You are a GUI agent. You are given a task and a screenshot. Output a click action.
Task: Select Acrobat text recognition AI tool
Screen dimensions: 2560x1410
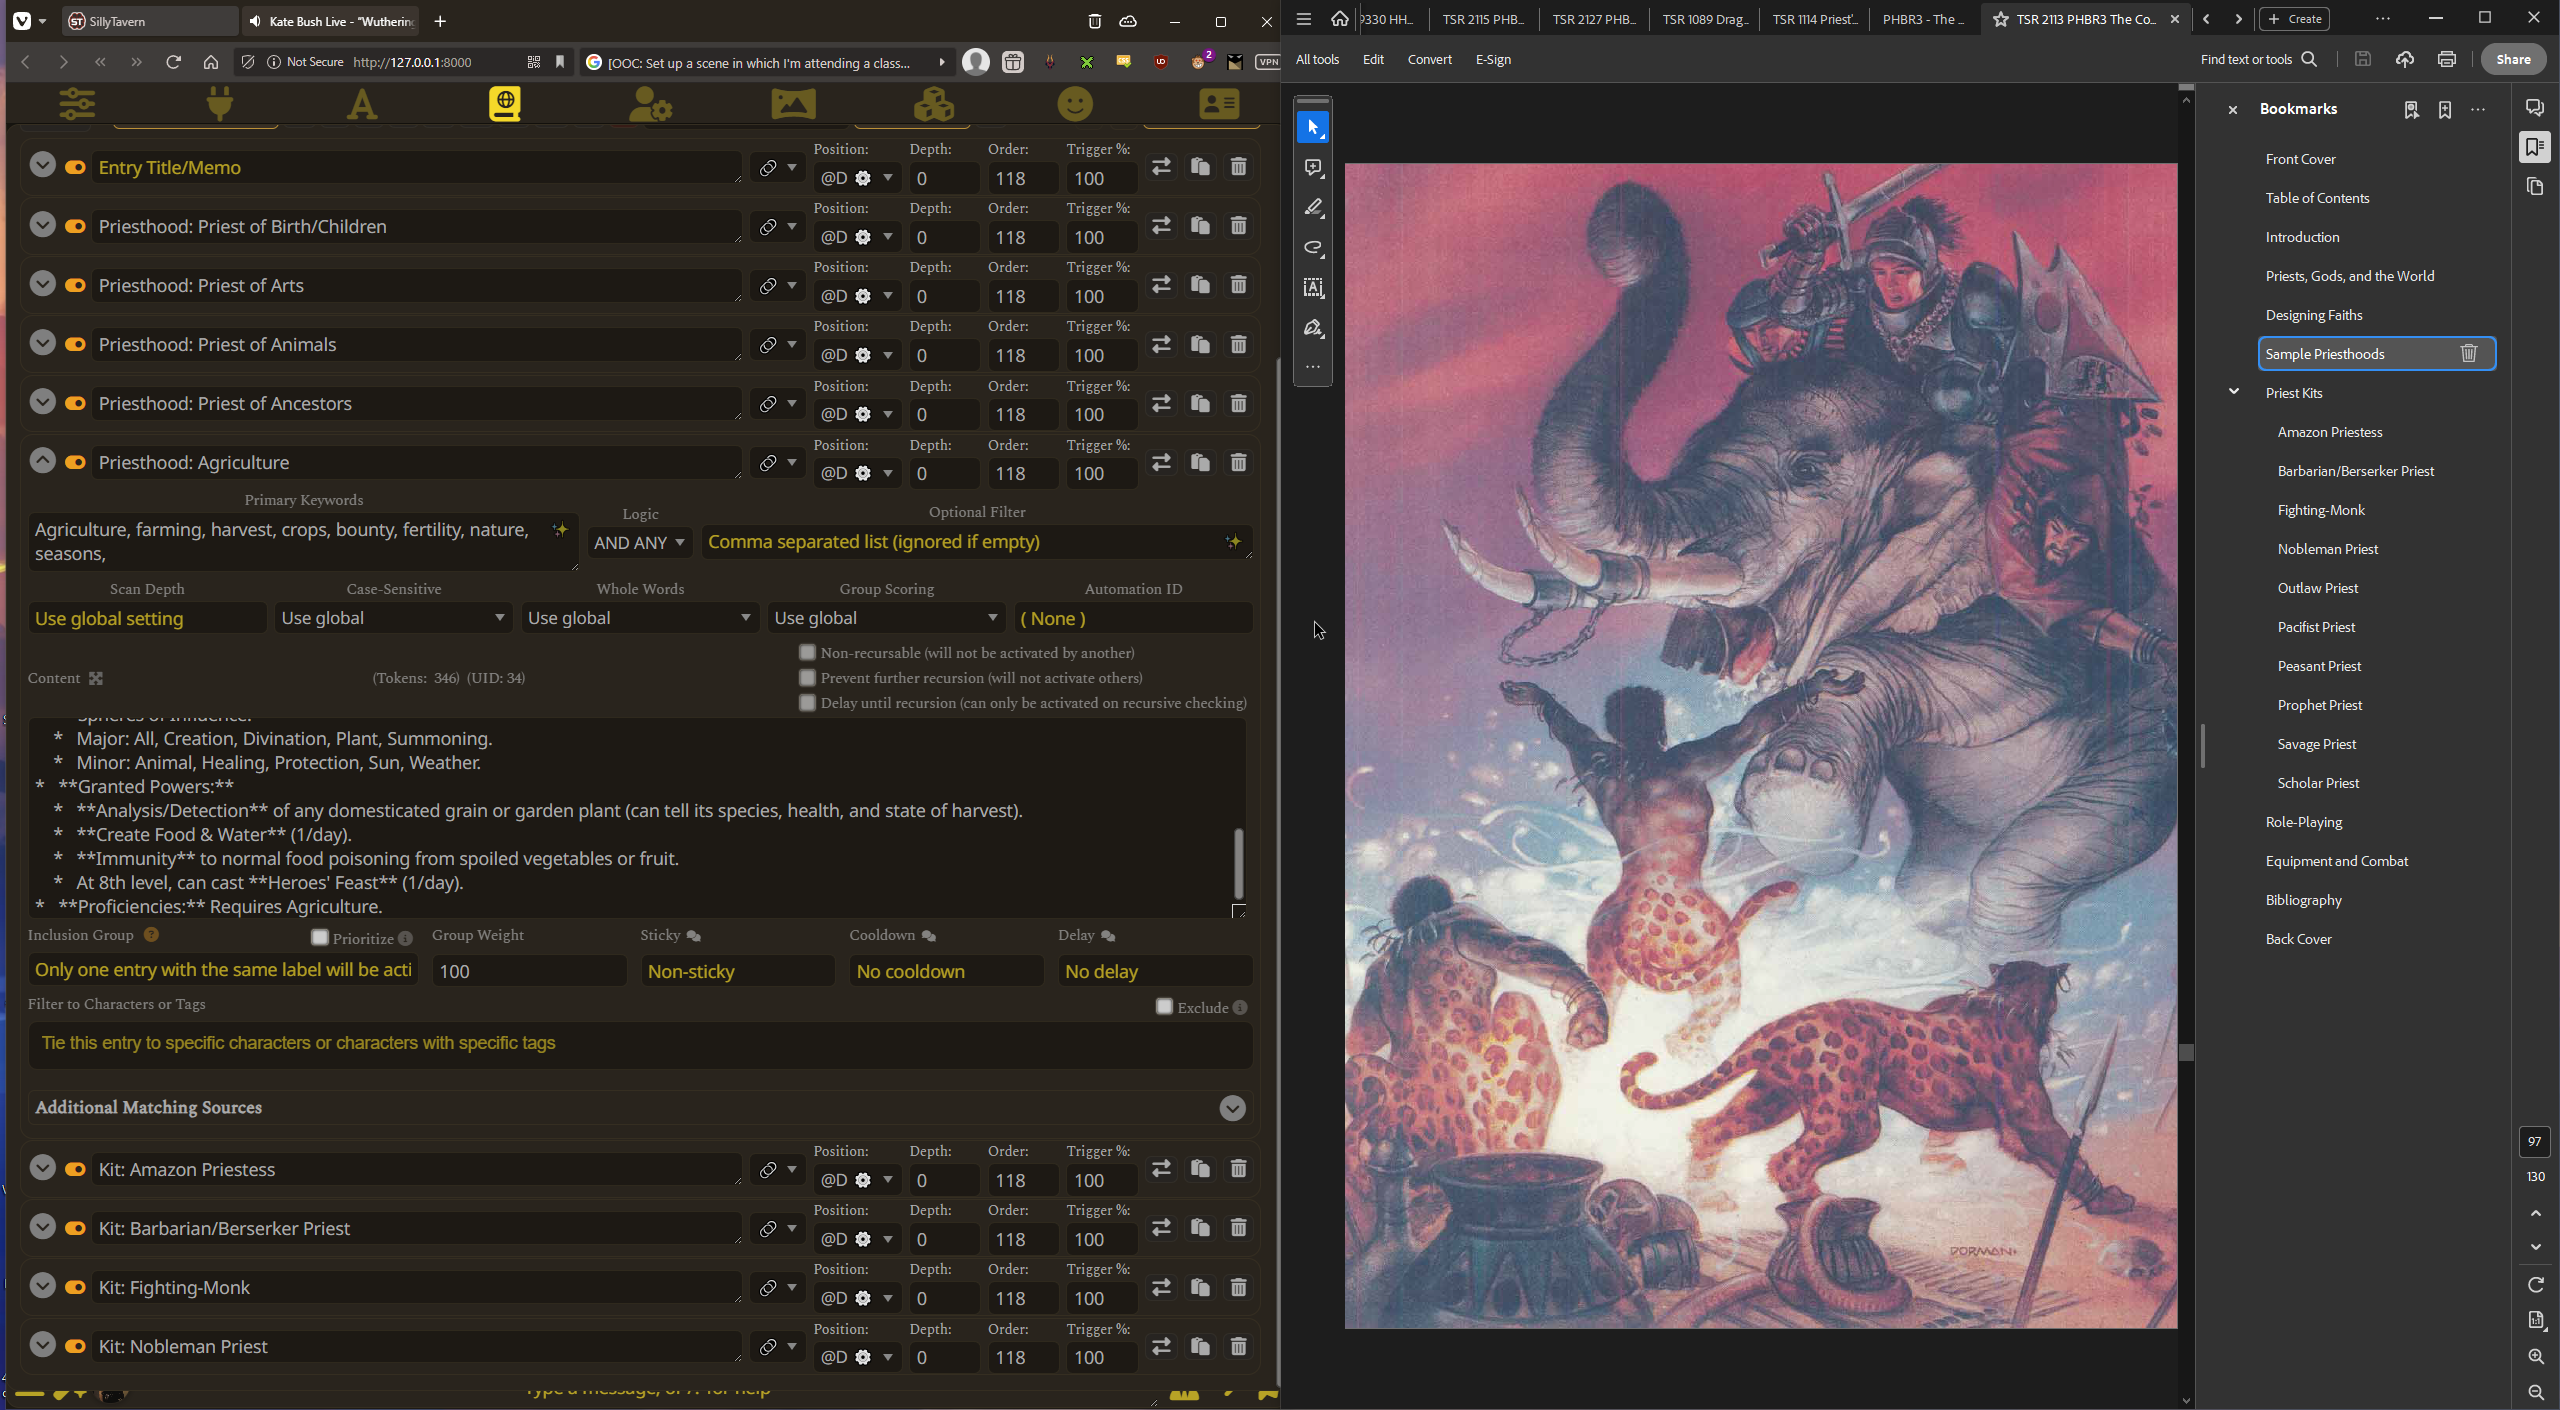[1313, 288]
